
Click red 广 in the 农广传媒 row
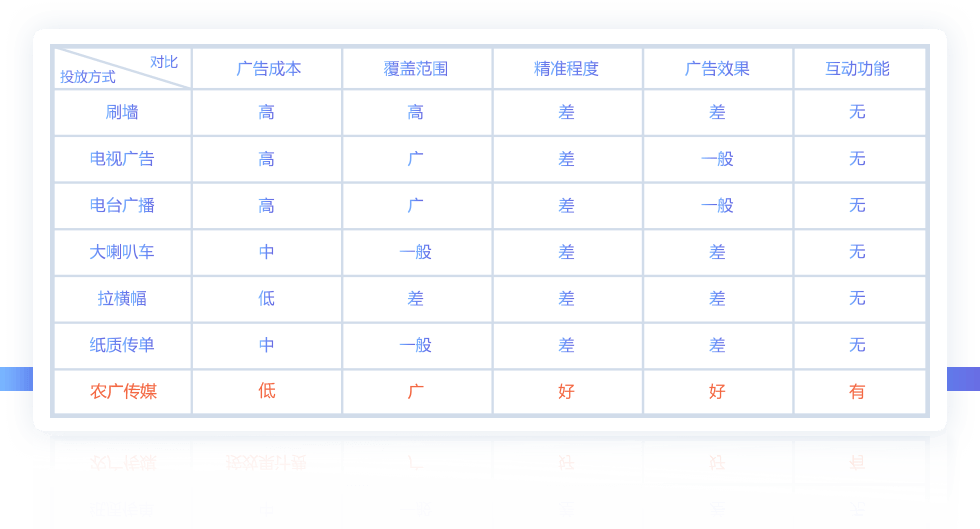click(416, 391)
